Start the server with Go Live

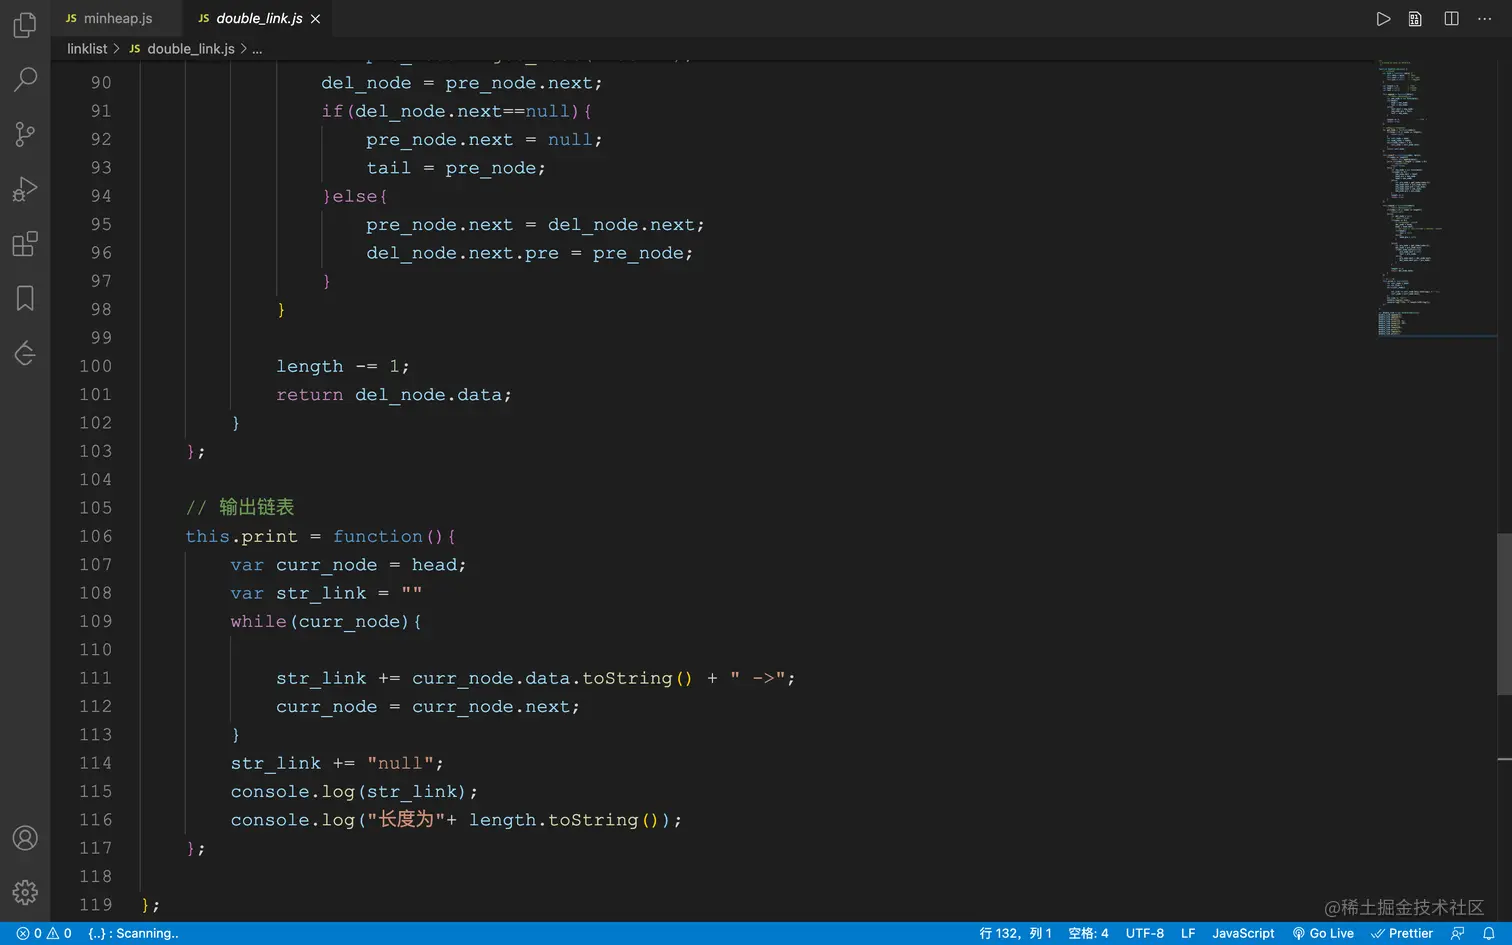tap(1323, 933)
